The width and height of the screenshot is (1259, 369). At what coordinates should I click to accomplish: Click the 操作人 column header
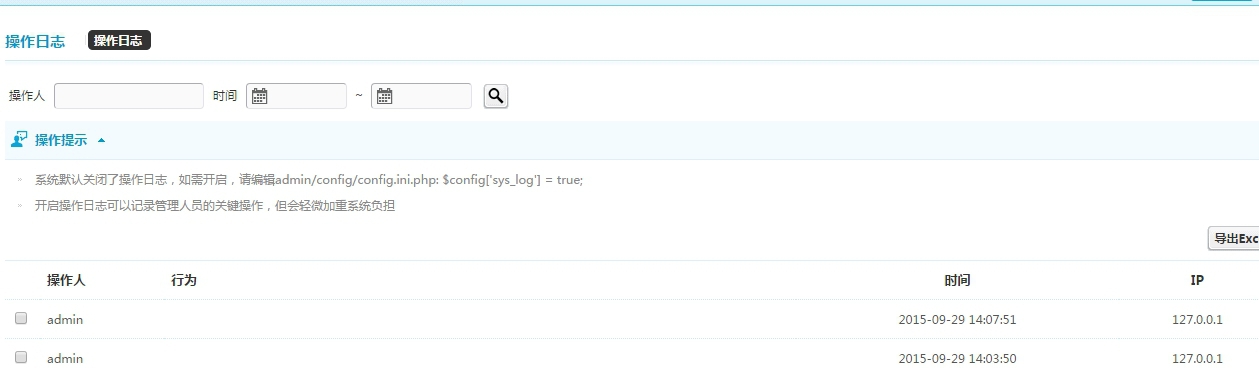(x=66, y=281)
